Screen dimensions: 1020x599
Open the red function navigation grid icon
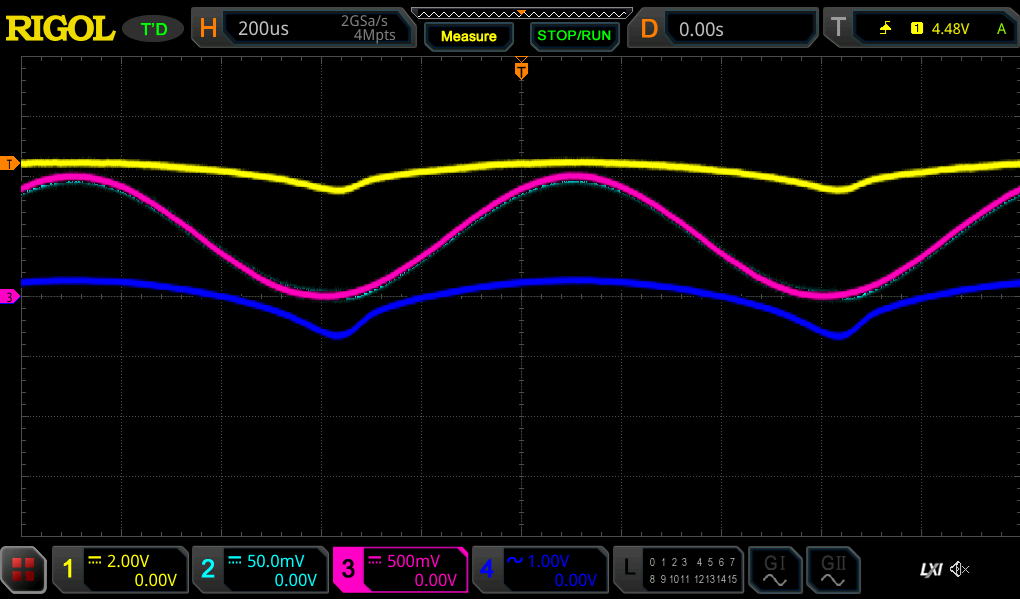(23, 570)
